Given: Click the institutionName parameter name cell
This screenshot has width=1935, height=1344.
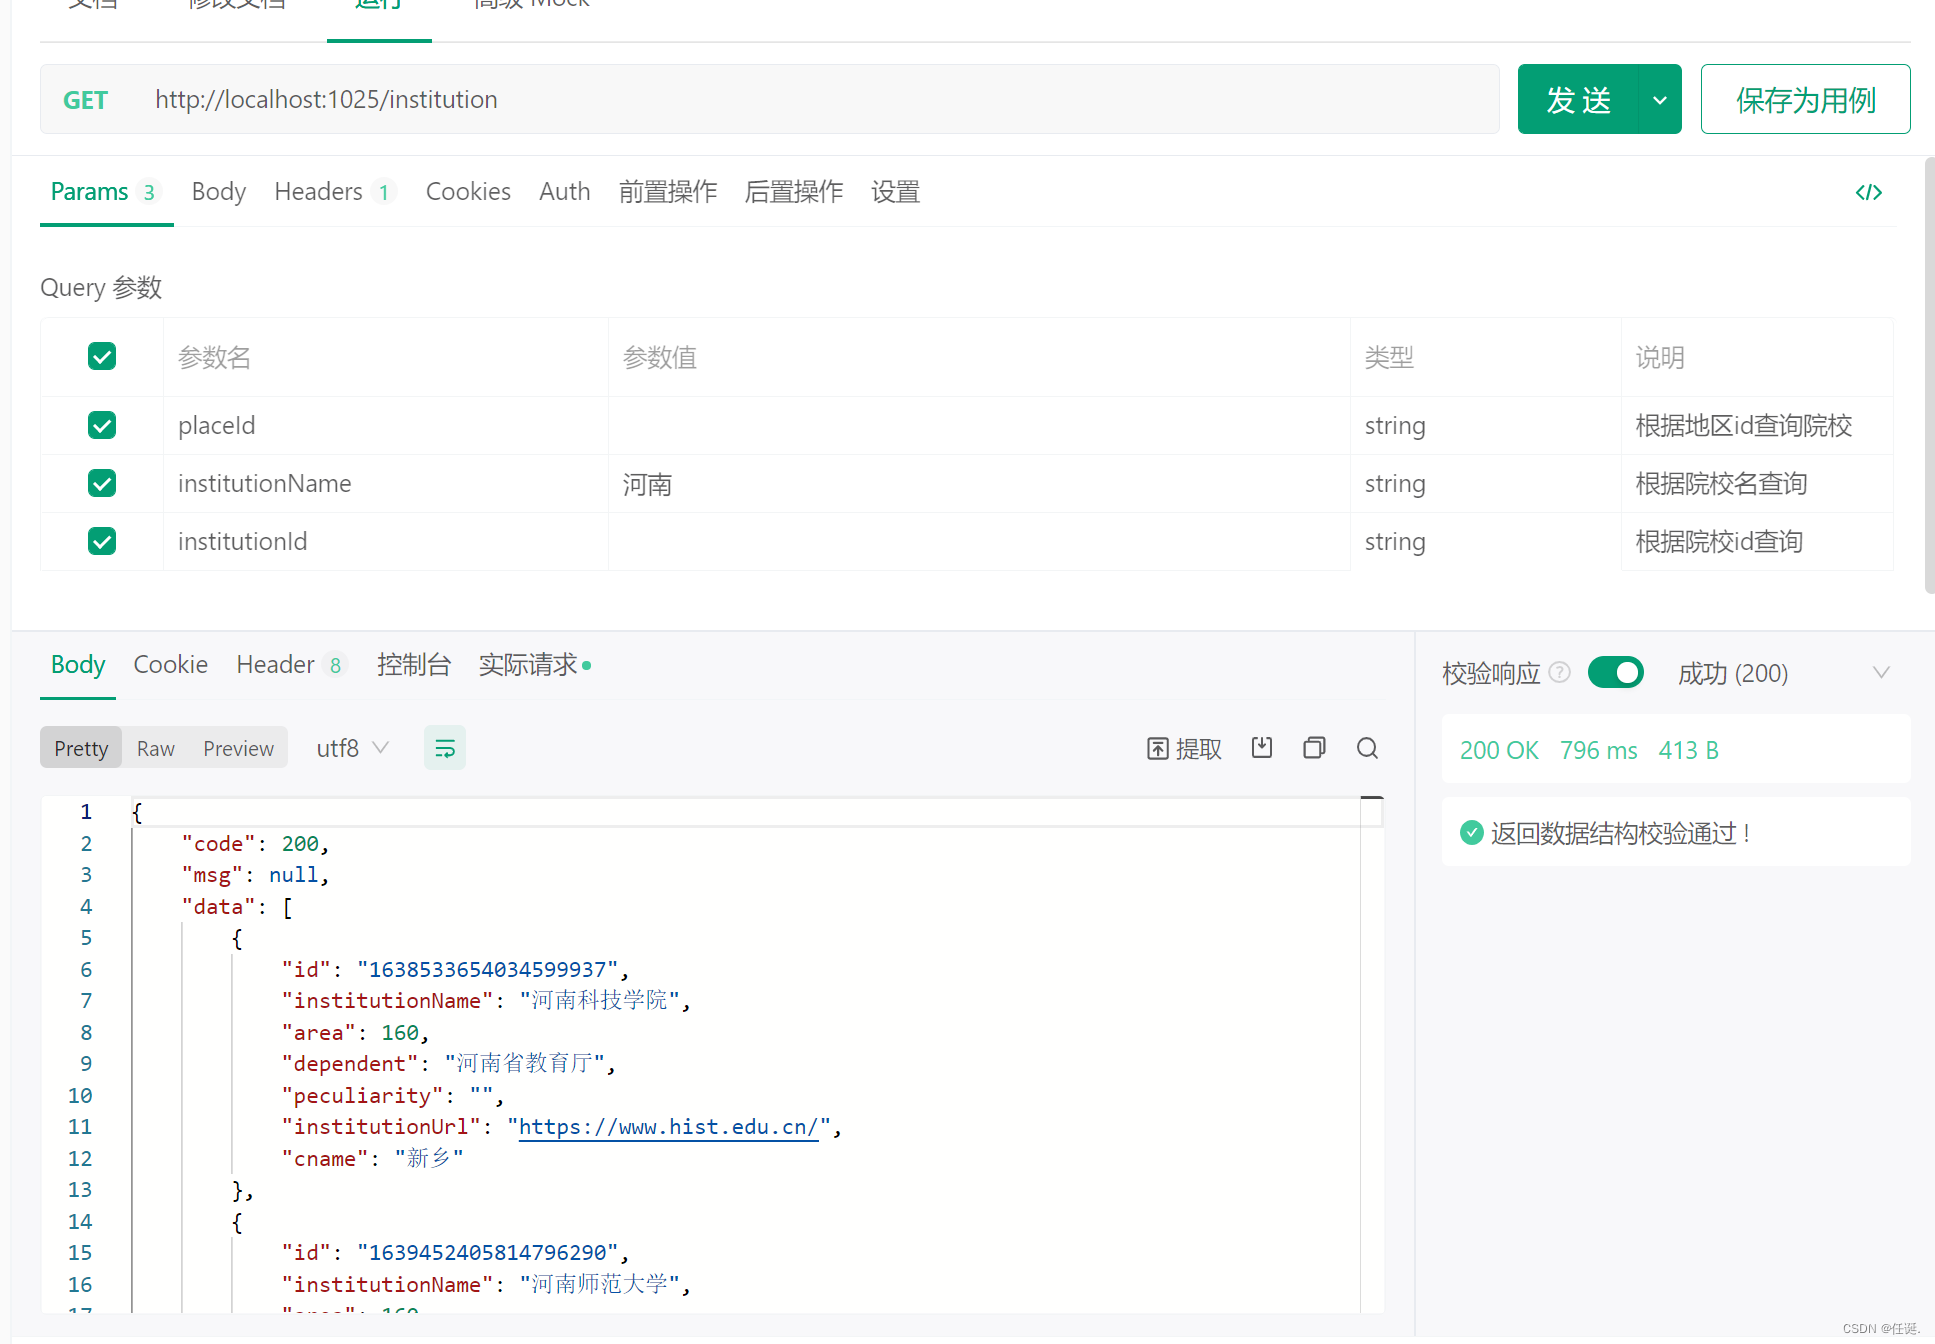Looking at the screenshot, I should [x=386, y=484].
